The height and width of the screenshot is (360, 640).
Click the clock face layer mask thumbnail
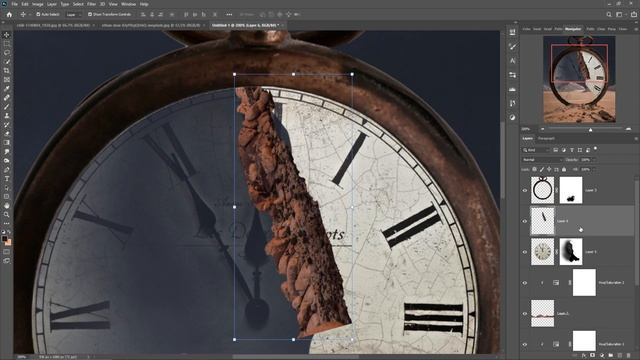[571, 252]
